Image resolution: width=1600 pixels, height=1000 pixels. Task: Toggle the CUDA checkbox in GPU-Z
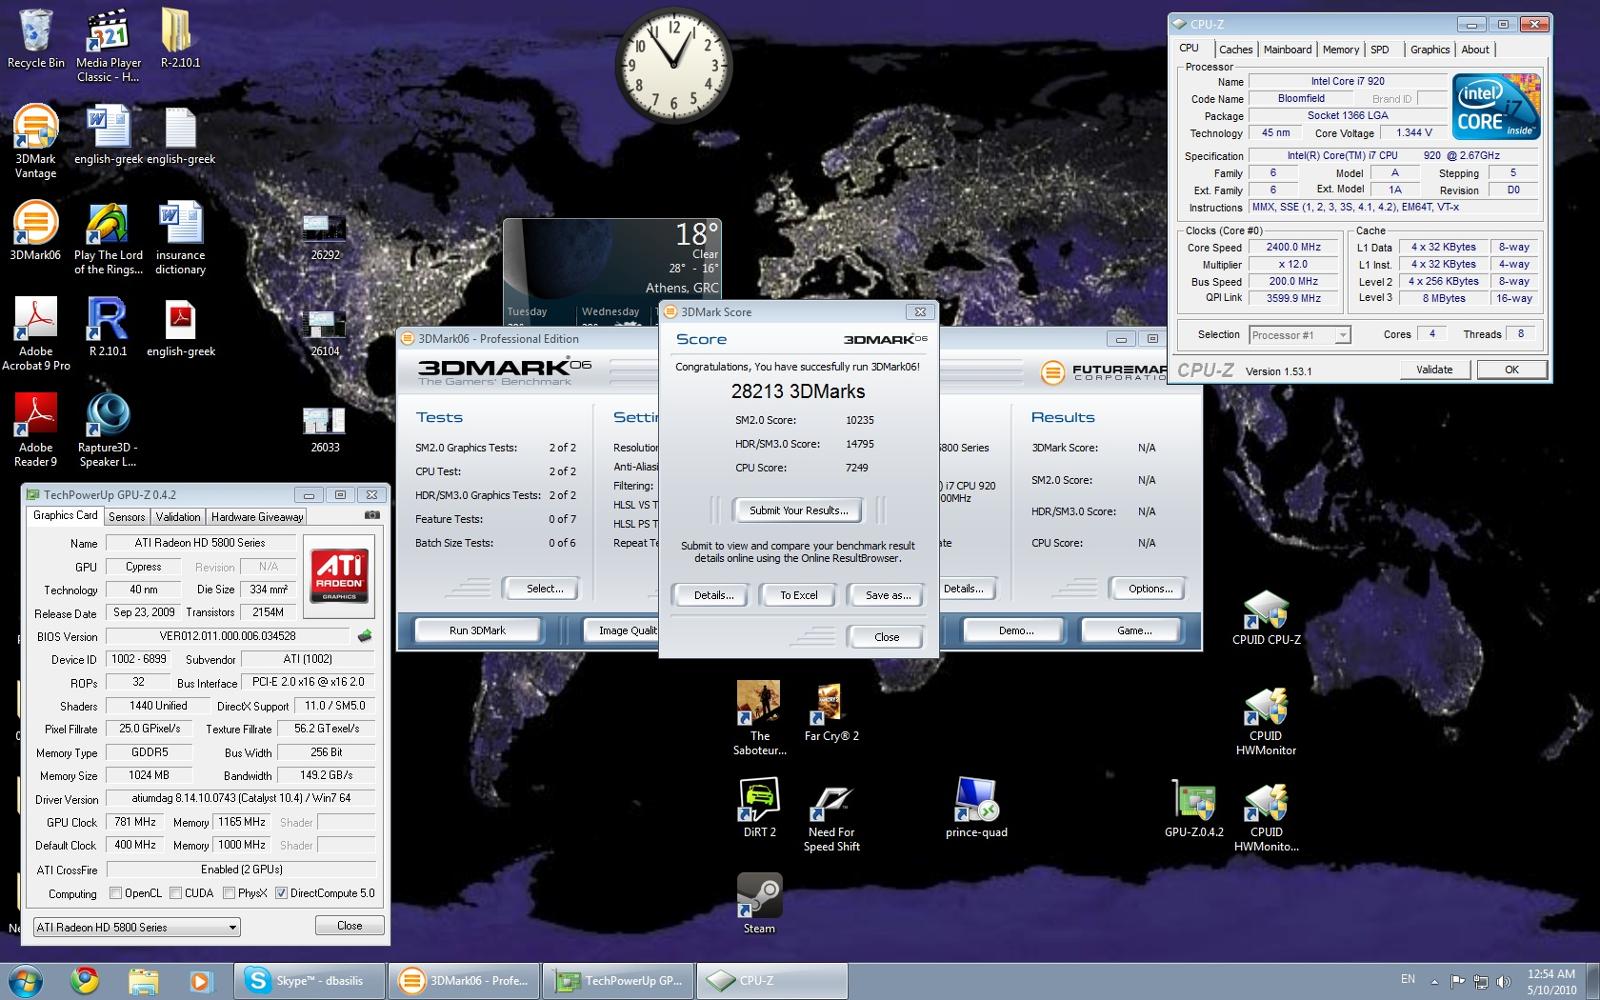tap(176, 893)
